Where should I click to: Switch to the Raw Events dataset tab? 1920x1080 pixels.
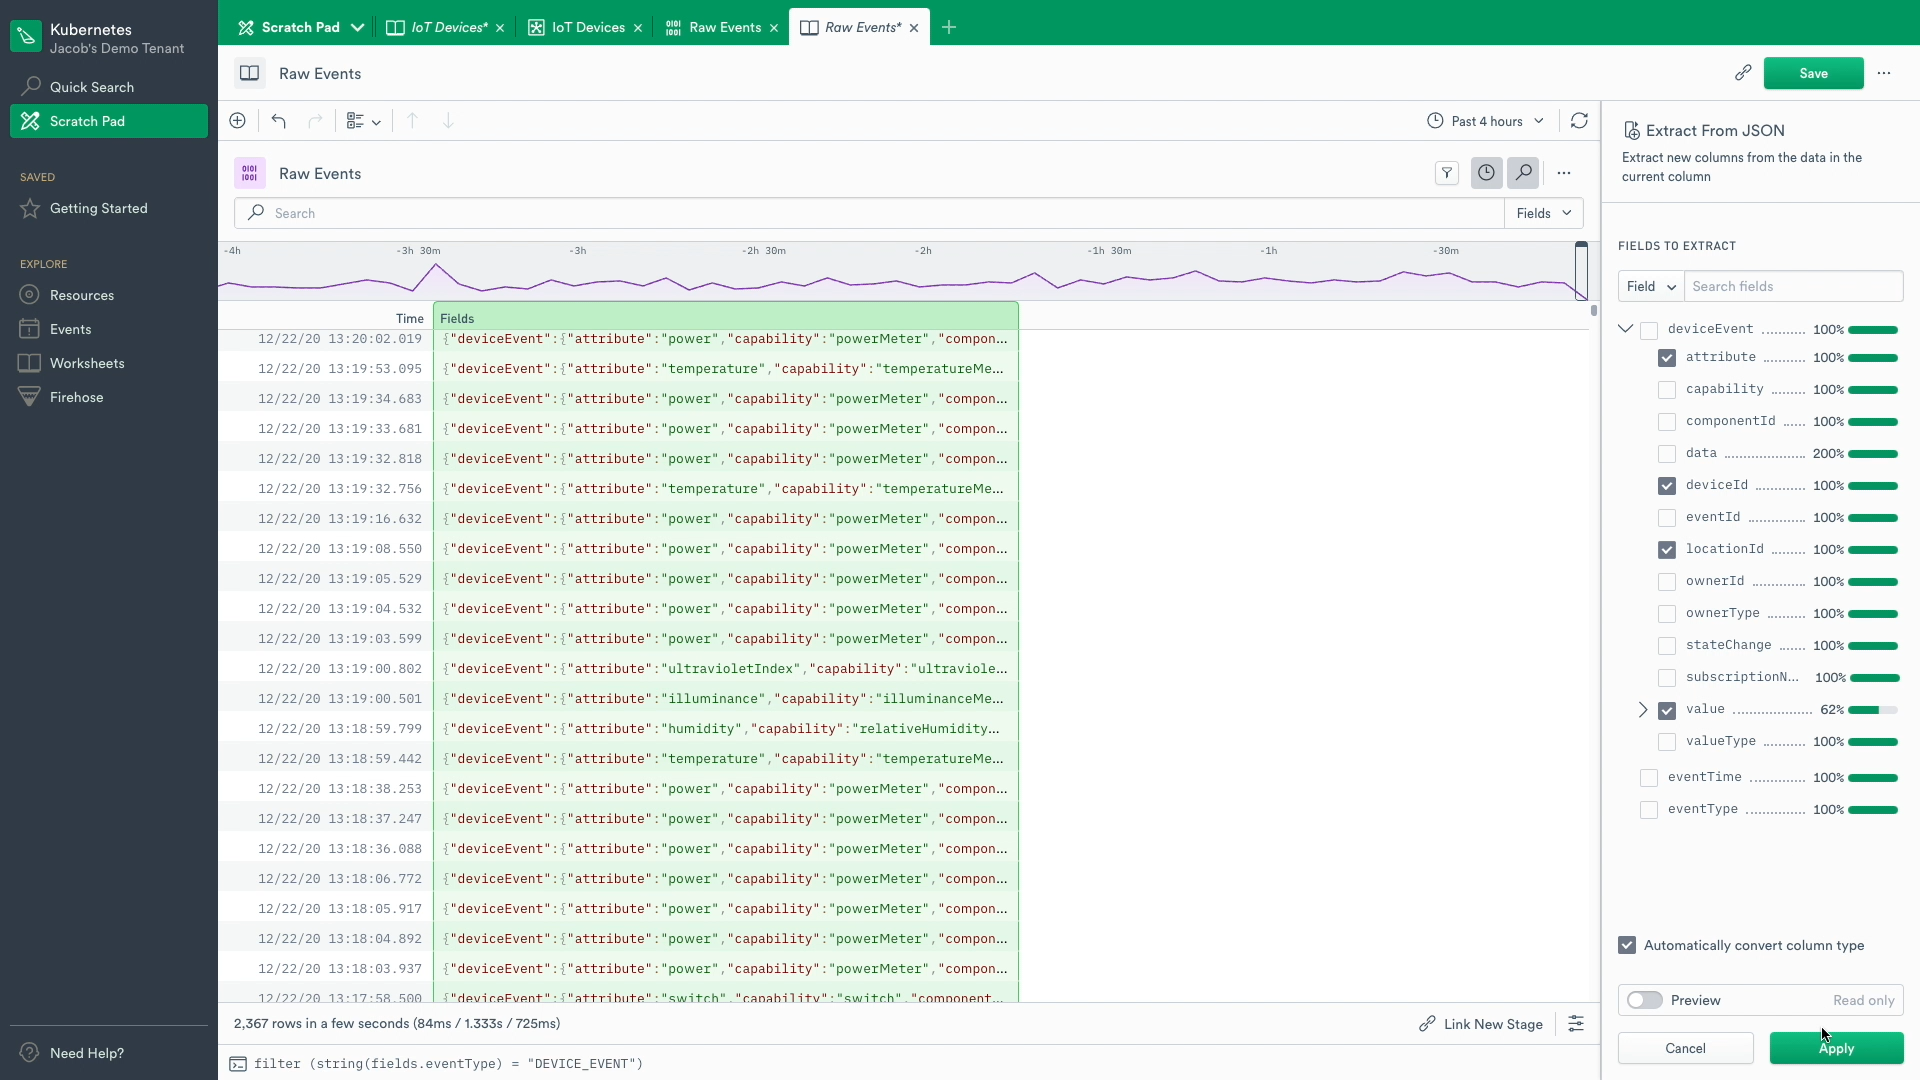click(x=725, y=28)
